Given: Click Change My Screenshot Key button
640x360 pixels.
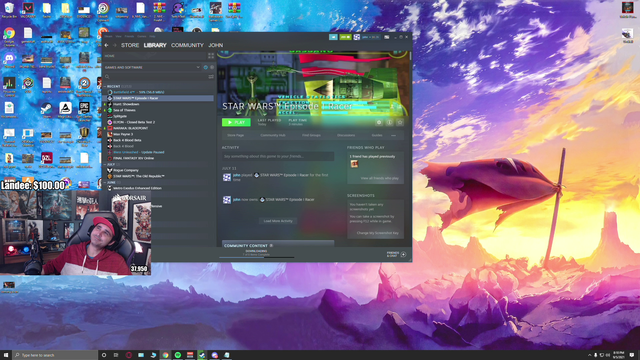Looking at the screenshot, I should (x=378, y=233).
